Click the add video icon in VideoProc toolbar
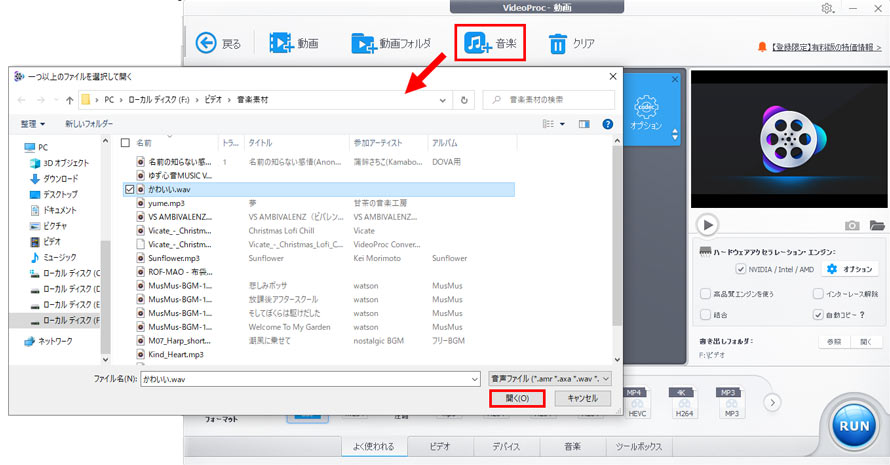The width and height of the screenshot is (890, 465). (280, 43)
